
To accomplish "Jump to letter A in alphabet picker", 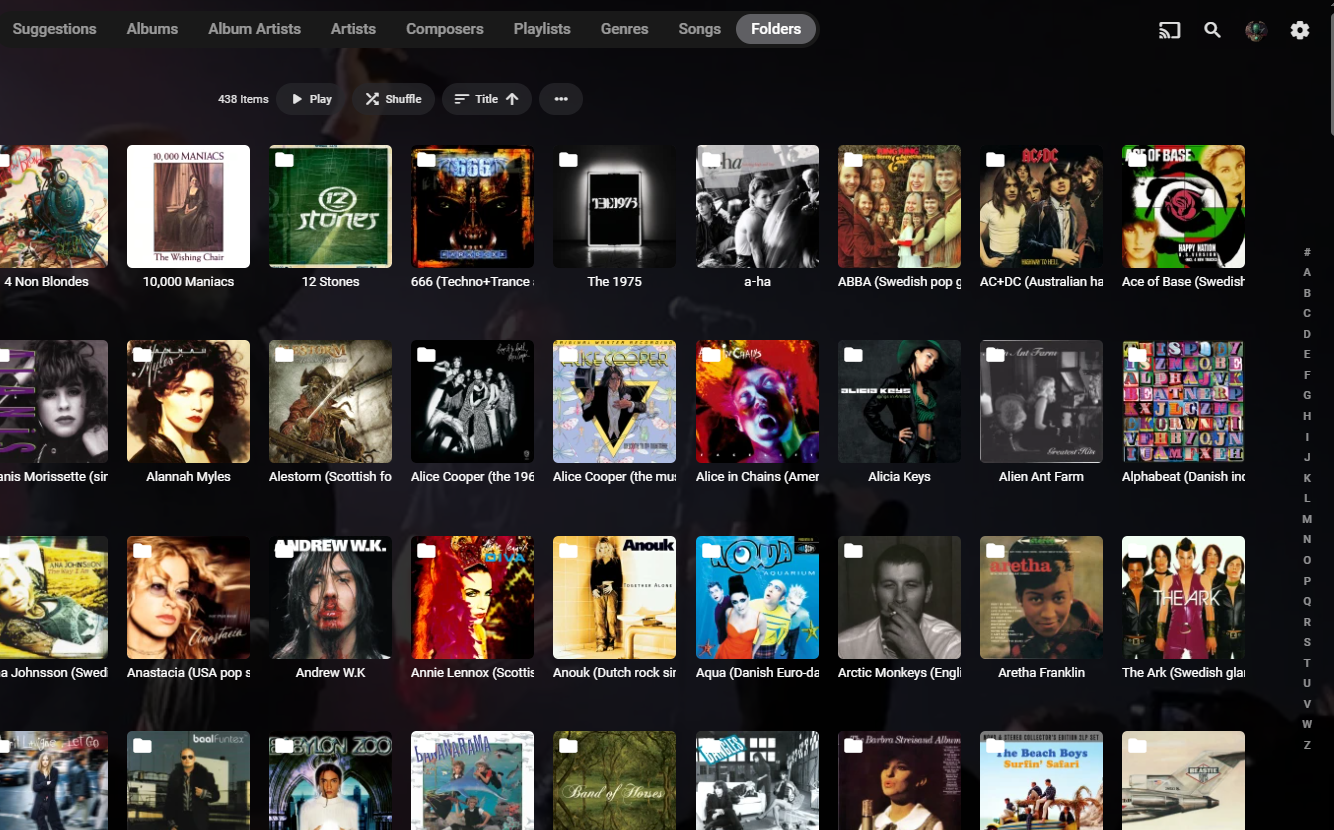I will point(1307,272).
